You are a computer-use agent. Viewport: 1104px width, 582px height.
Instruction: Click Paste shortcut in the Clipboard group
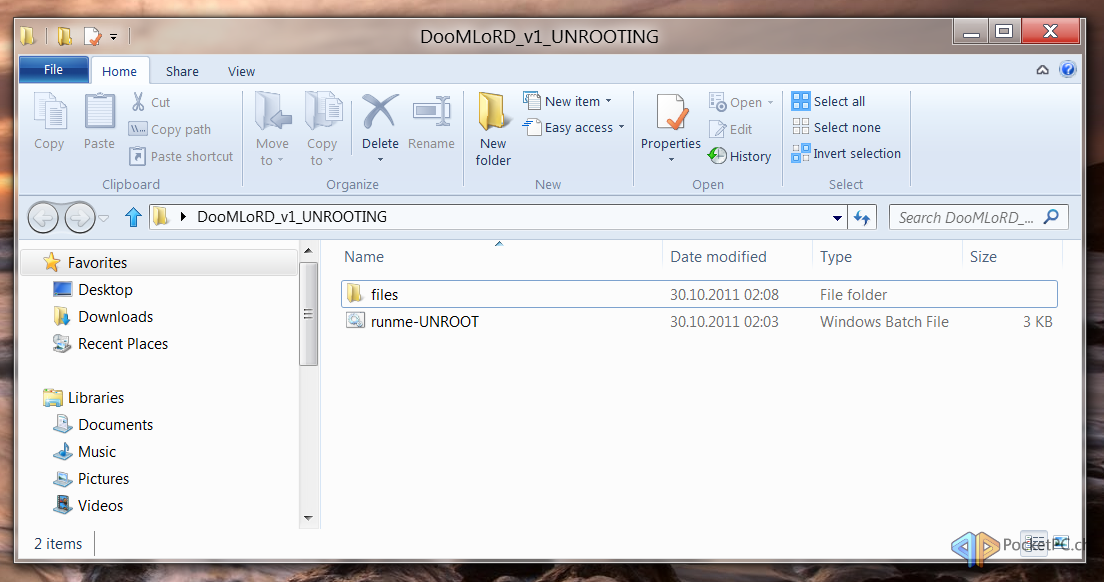point(180,156)
